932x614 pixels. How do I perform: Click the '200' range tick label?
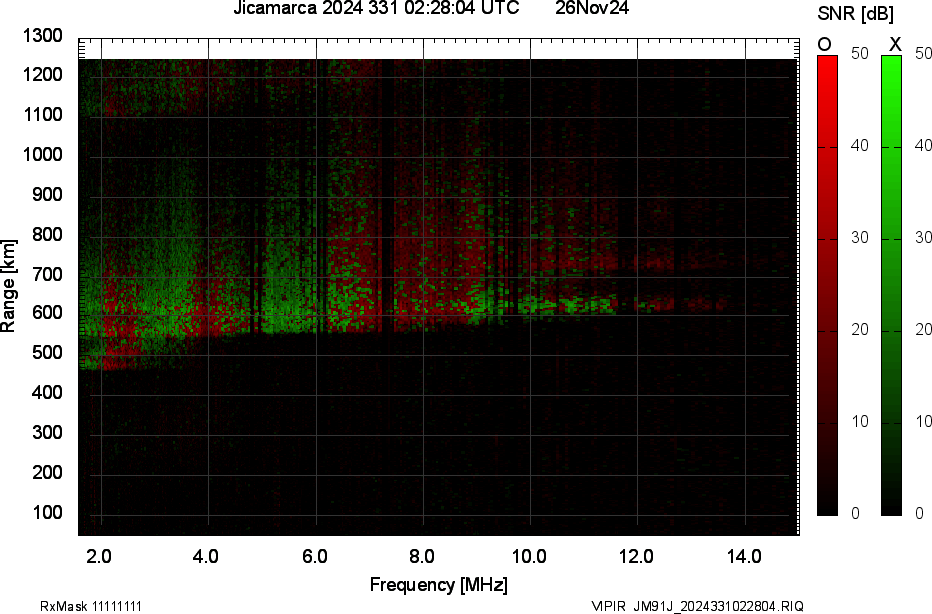point(47,473)
